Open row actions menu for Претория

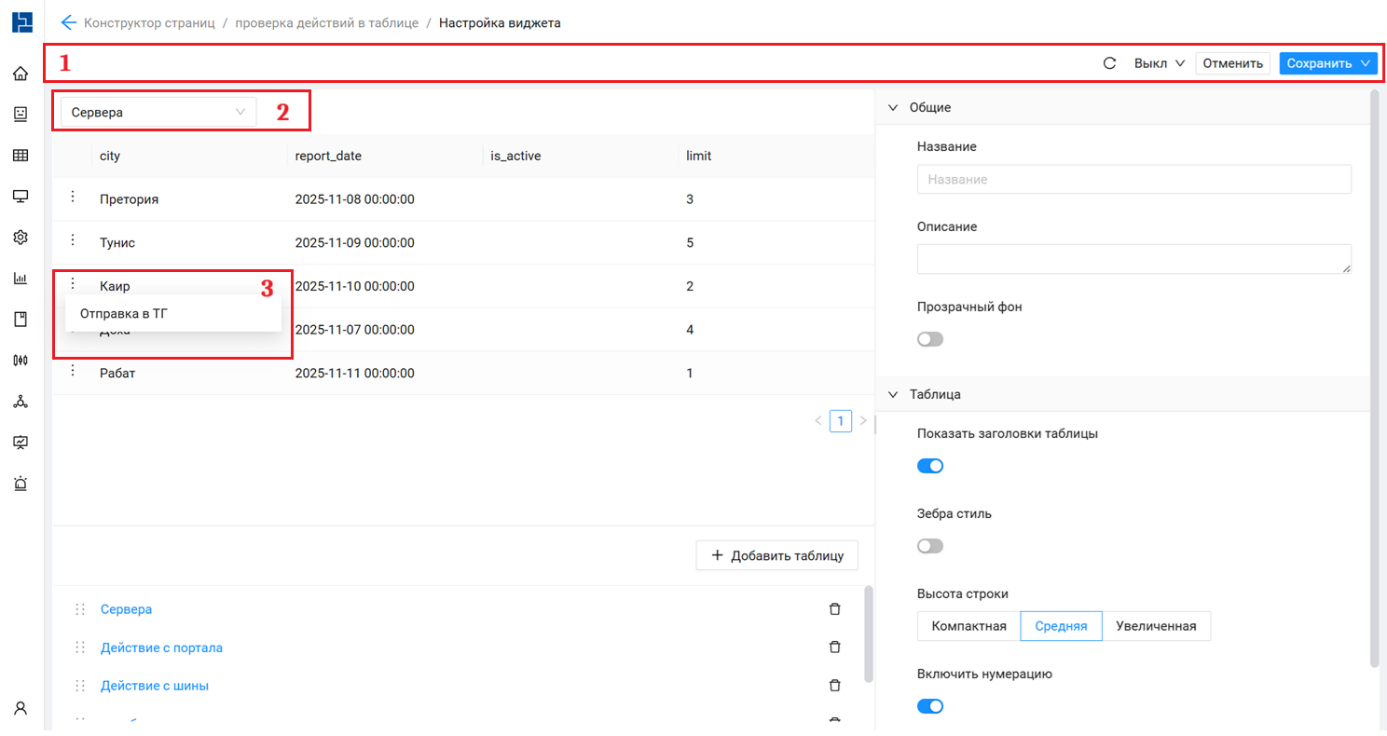73,198
